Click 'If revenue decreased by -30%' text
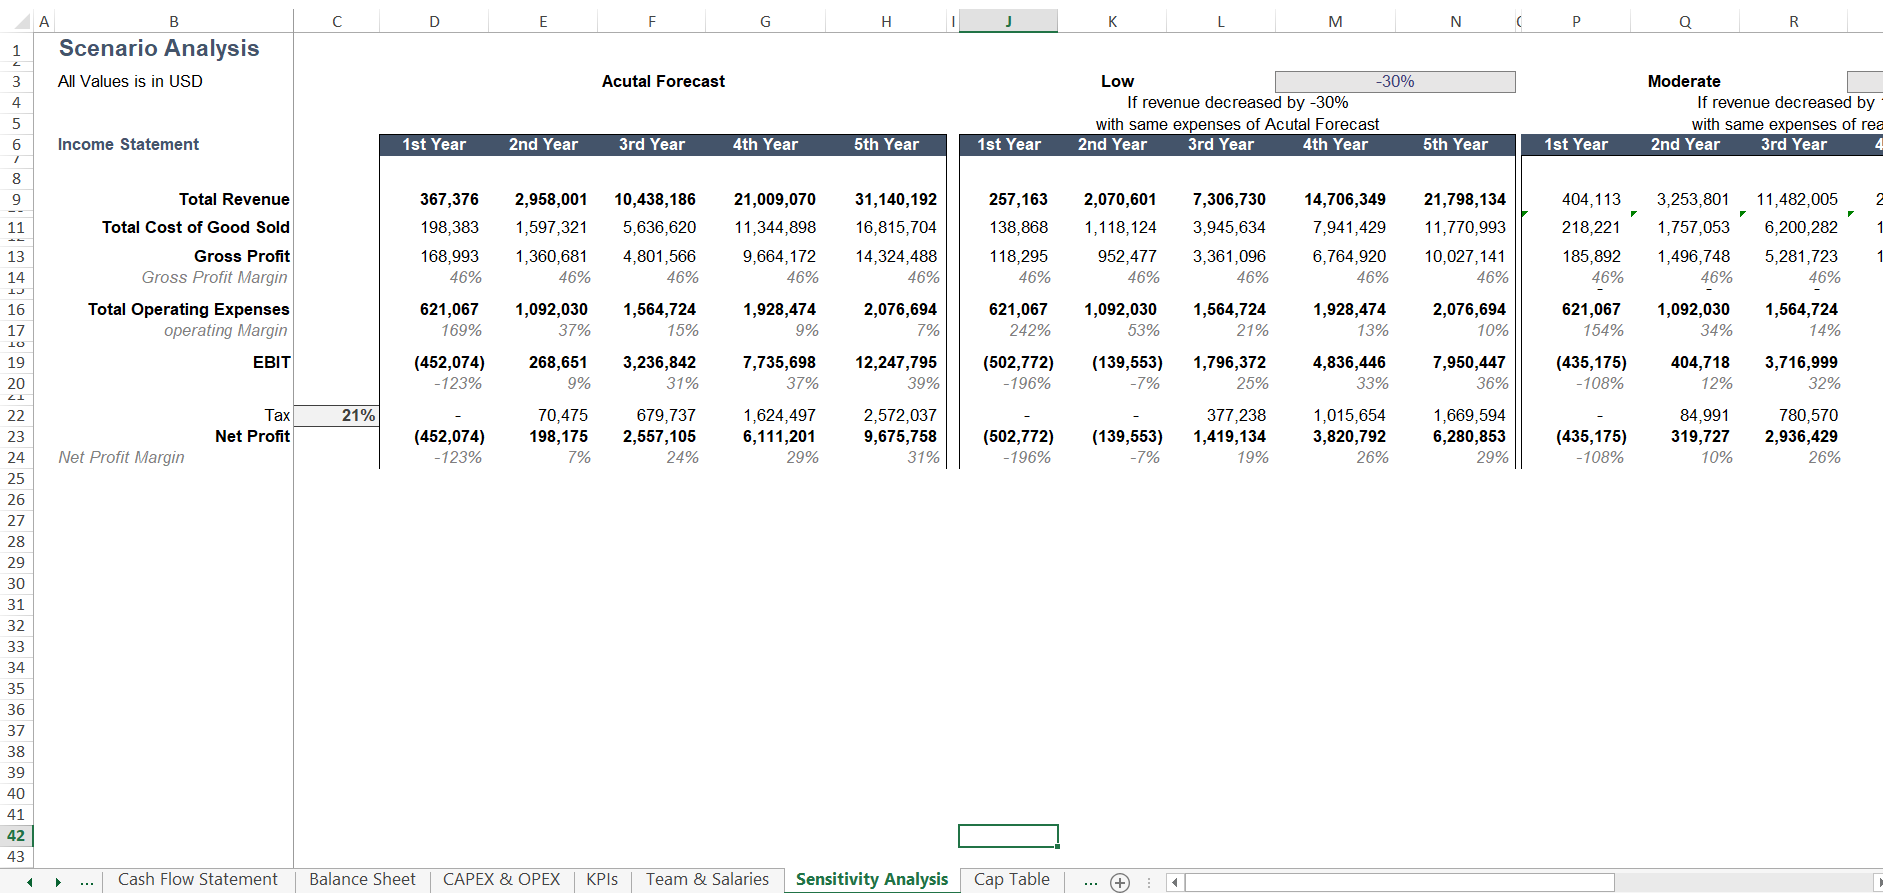The width and height of the screenshot is (1883, 893). 1237,102
